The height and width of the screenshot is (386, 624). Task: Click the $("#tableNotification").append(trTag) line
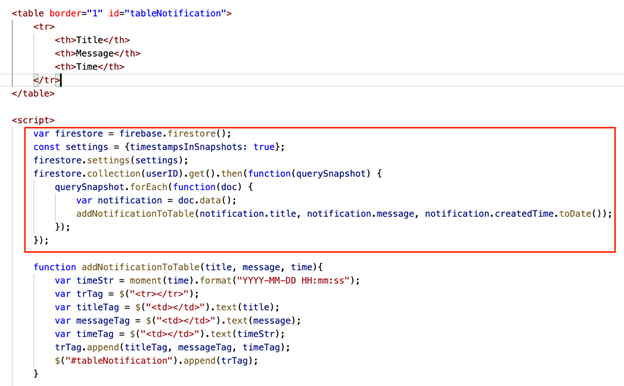click(x=156, y=361)
